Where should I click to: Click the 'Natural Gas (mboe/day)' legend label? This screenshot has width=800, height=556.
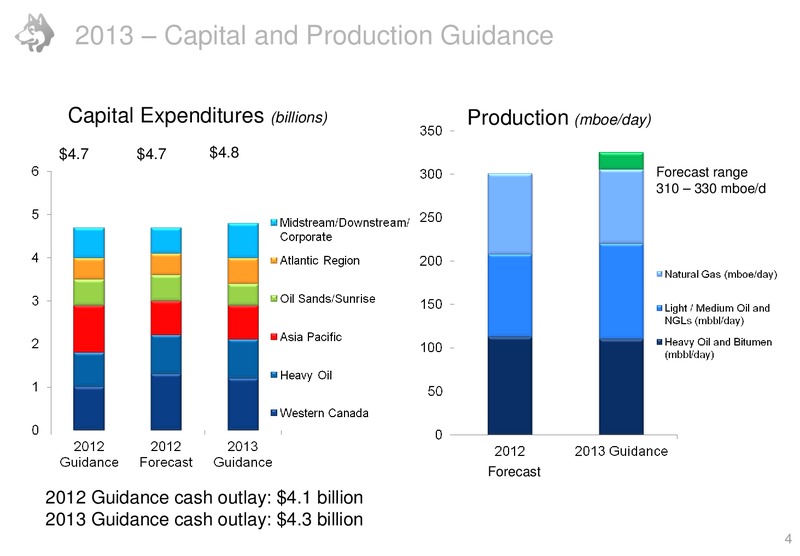(x=720, y=274)
